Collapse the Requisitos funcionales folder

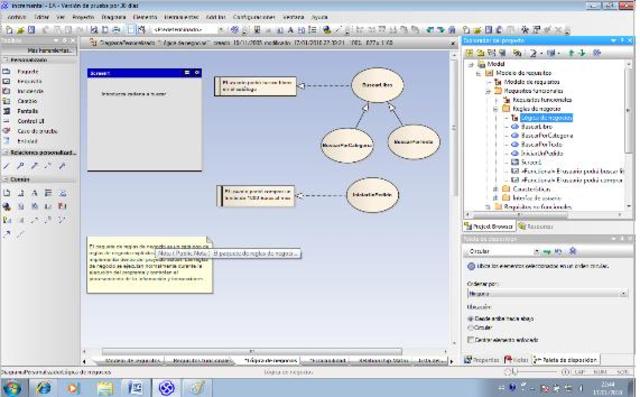tap(487, 91)
